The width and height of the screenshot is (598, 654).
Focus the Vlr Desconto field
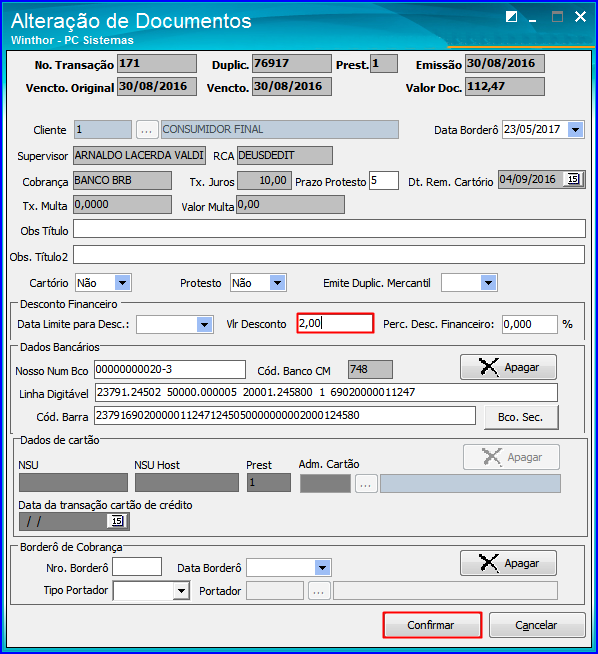pos(335,323)
